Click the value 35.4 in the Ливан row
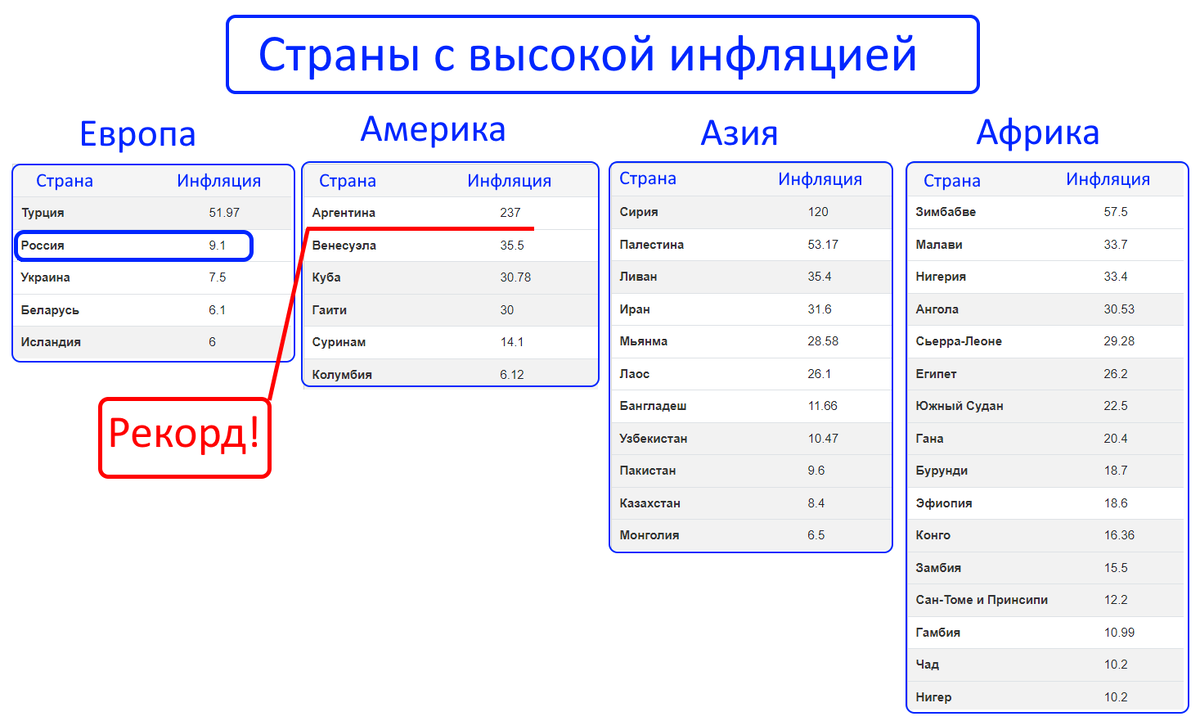 coord(821,277)
